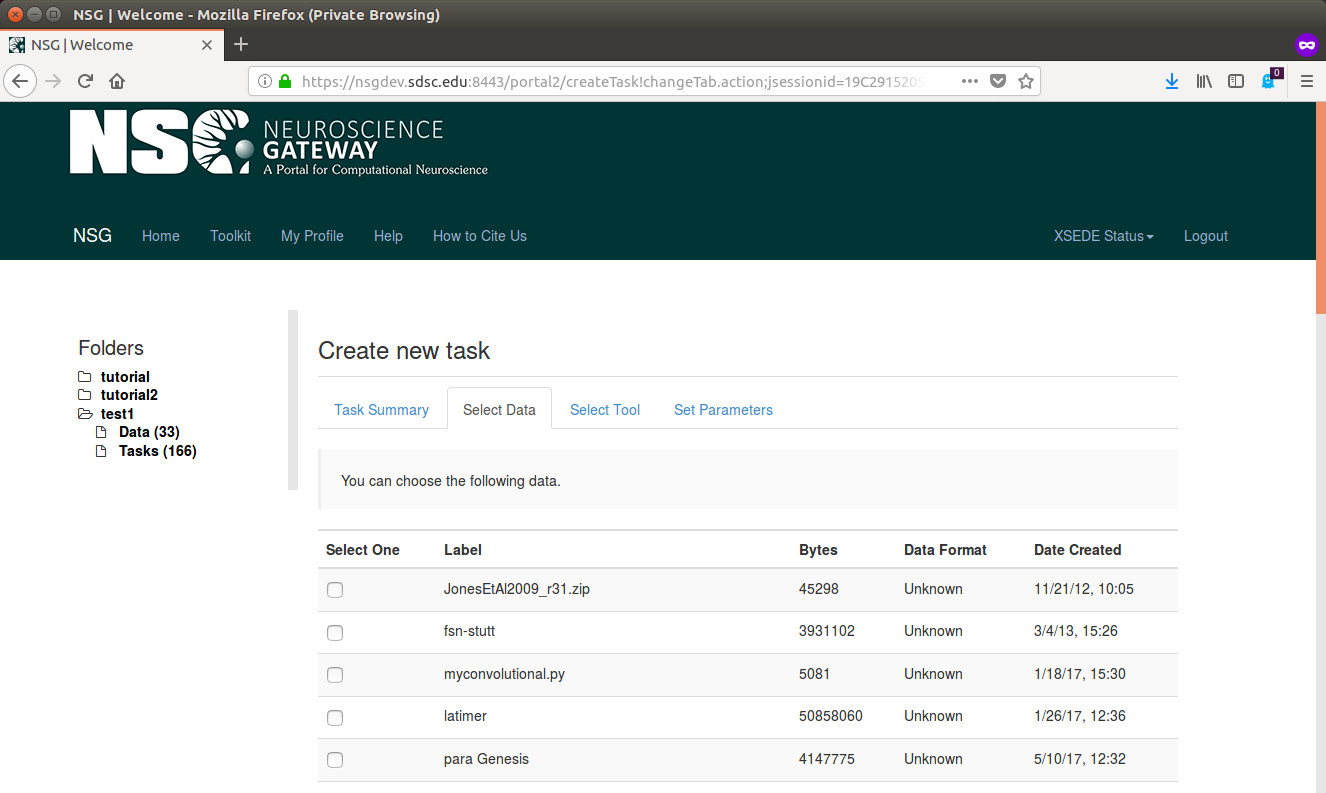Open the Firefox hamburger menu

[x=1306, y=81]
